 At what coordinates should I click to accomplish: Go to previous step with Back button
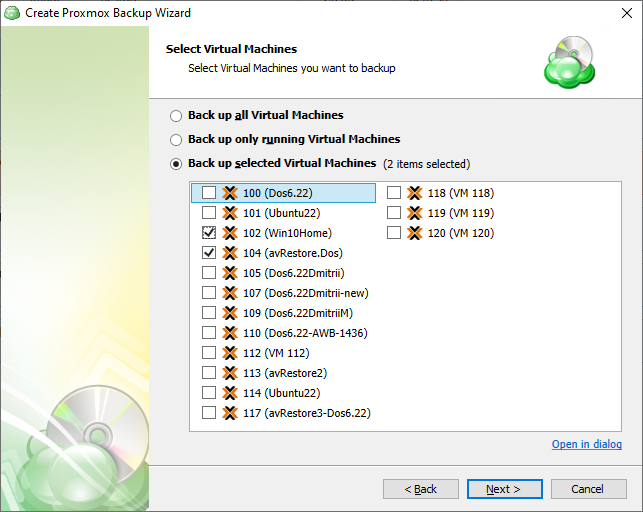click(x=420, y=489)
